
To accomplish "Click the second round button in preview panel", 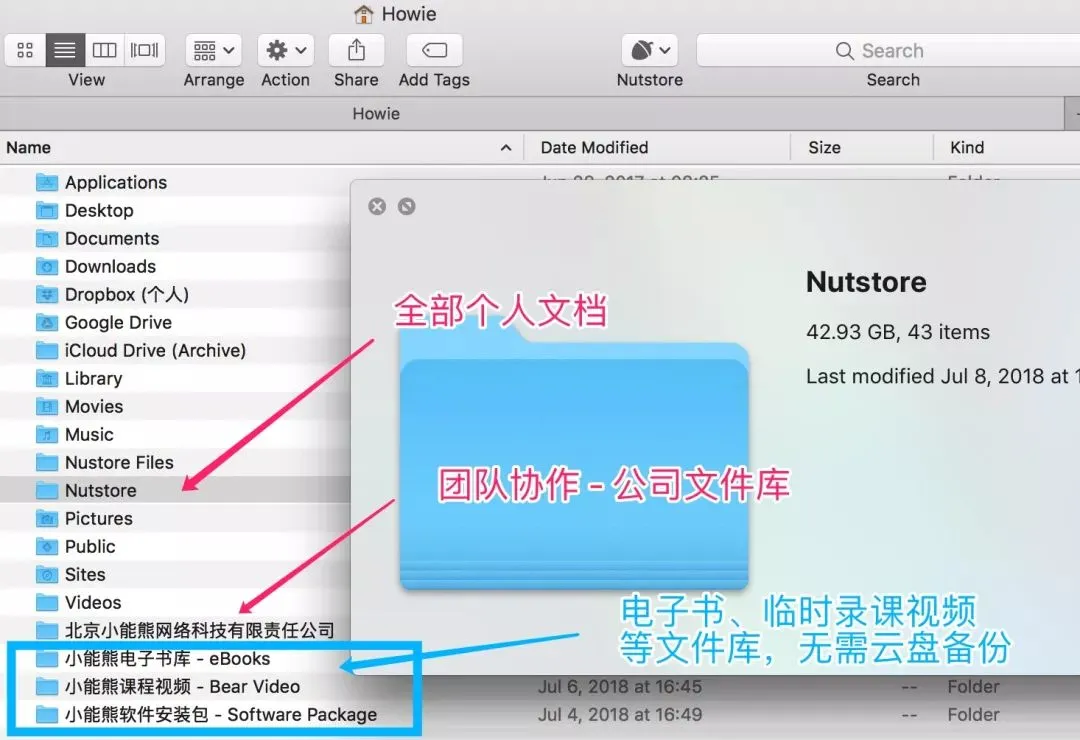I will pyautogui.click(x=406, y=206).
